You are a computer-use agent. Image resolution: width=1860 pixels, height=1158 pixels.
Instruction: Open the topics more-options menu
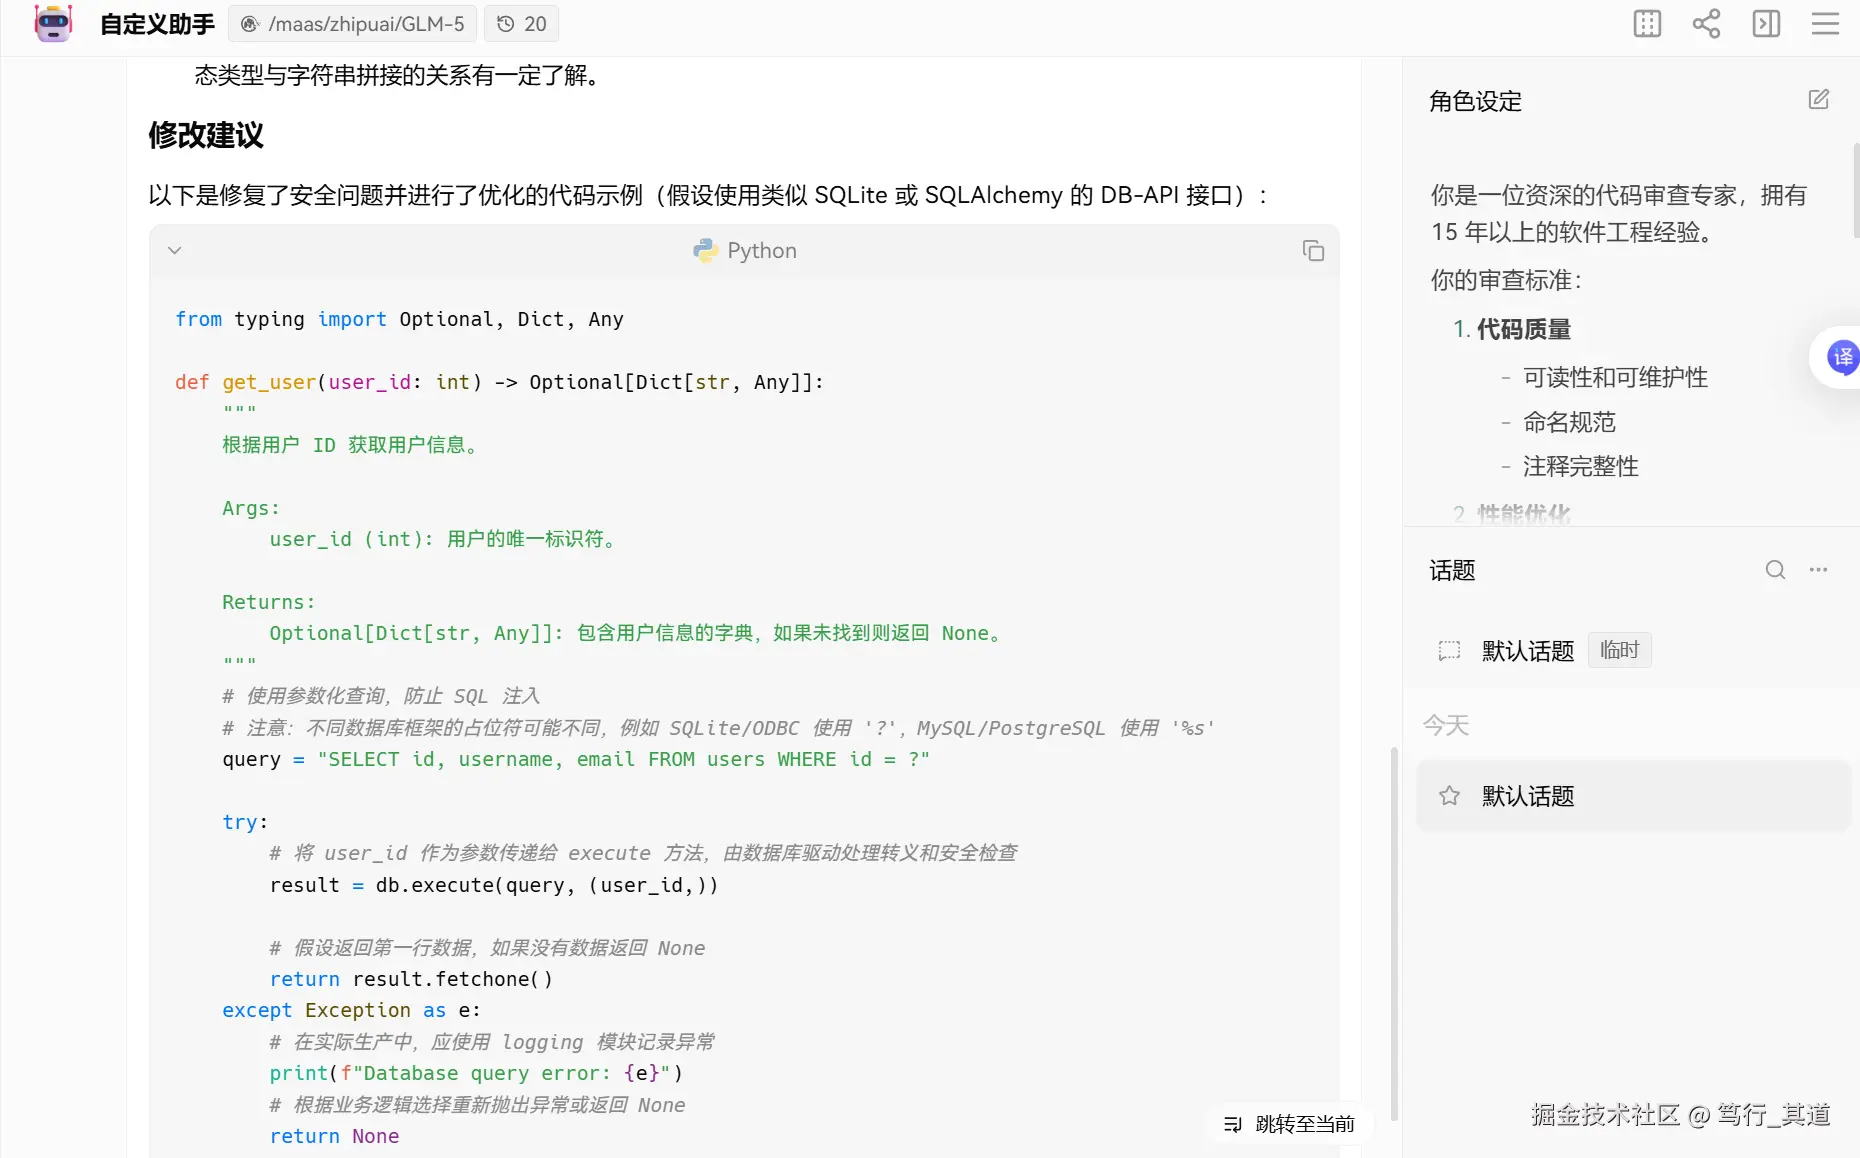[x=1819, y=569]
